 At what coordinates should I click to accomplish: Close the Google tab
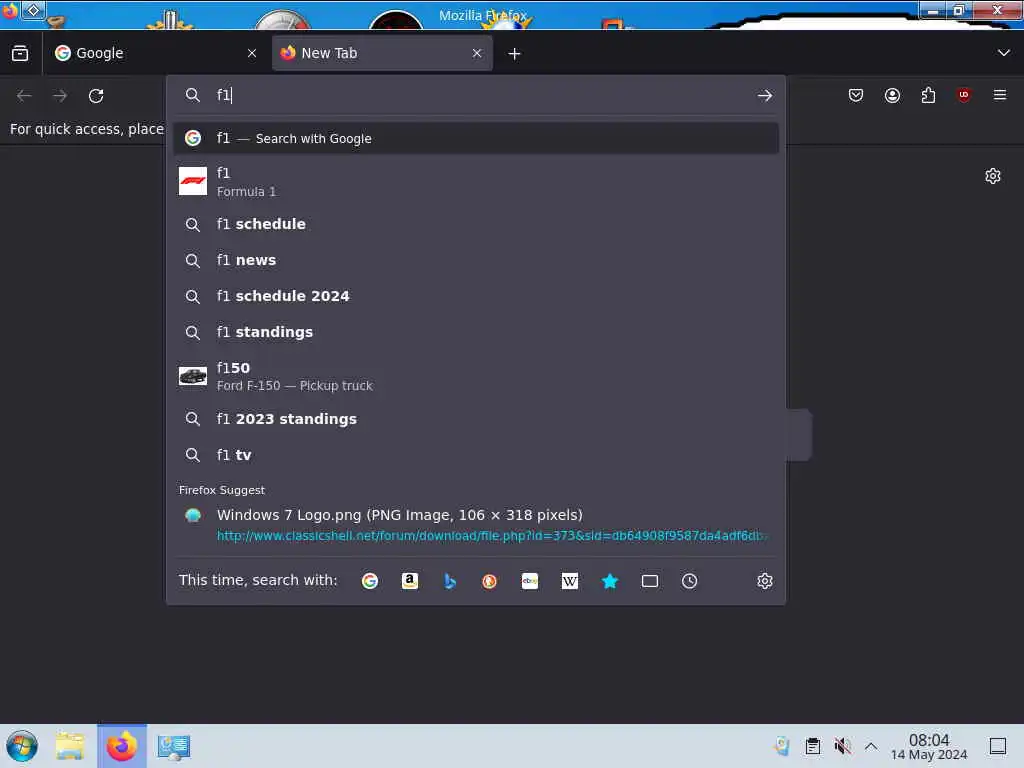[252, 54]
